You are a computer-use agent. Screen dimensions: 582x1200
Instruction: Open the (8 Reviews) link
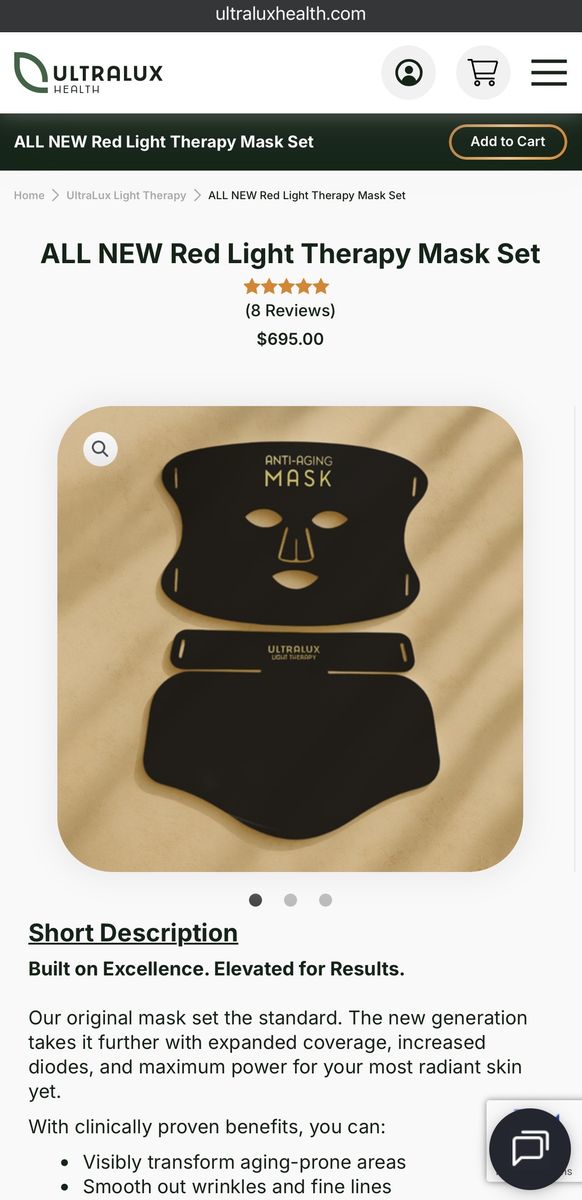(290, 311)
